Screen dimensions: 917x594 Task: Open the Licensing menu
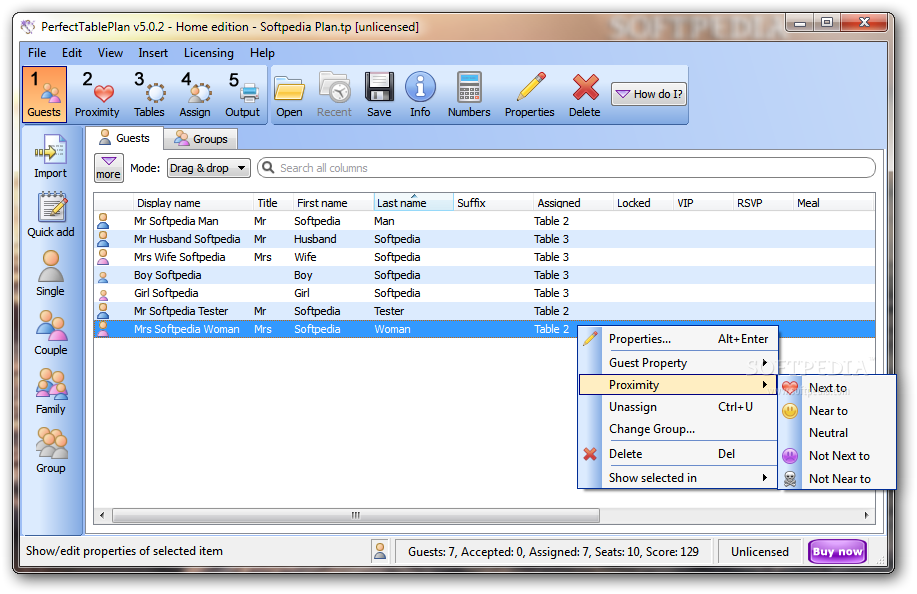click(209, 53)
